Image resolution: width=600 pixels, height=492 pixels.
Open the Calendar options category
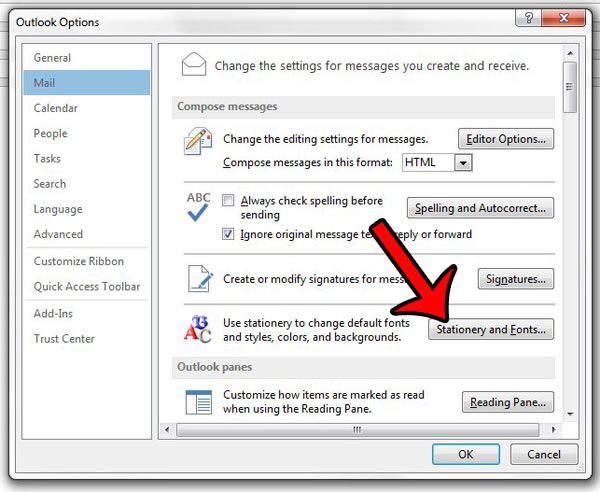coord(87,108)
